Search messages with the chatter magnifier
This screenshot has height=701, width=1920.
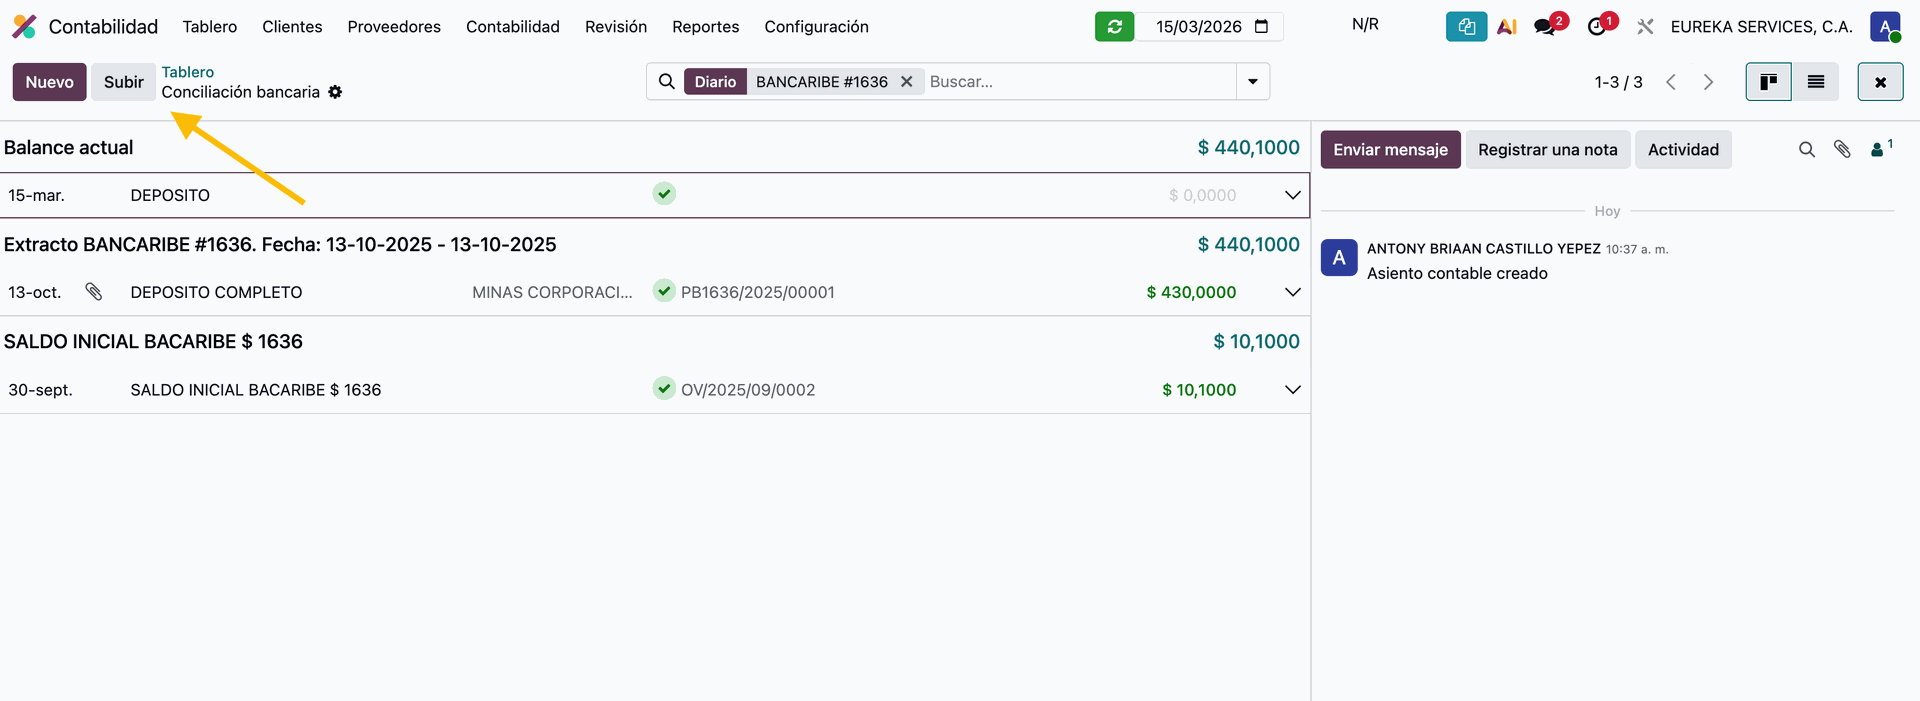(x=1806, y=150)
